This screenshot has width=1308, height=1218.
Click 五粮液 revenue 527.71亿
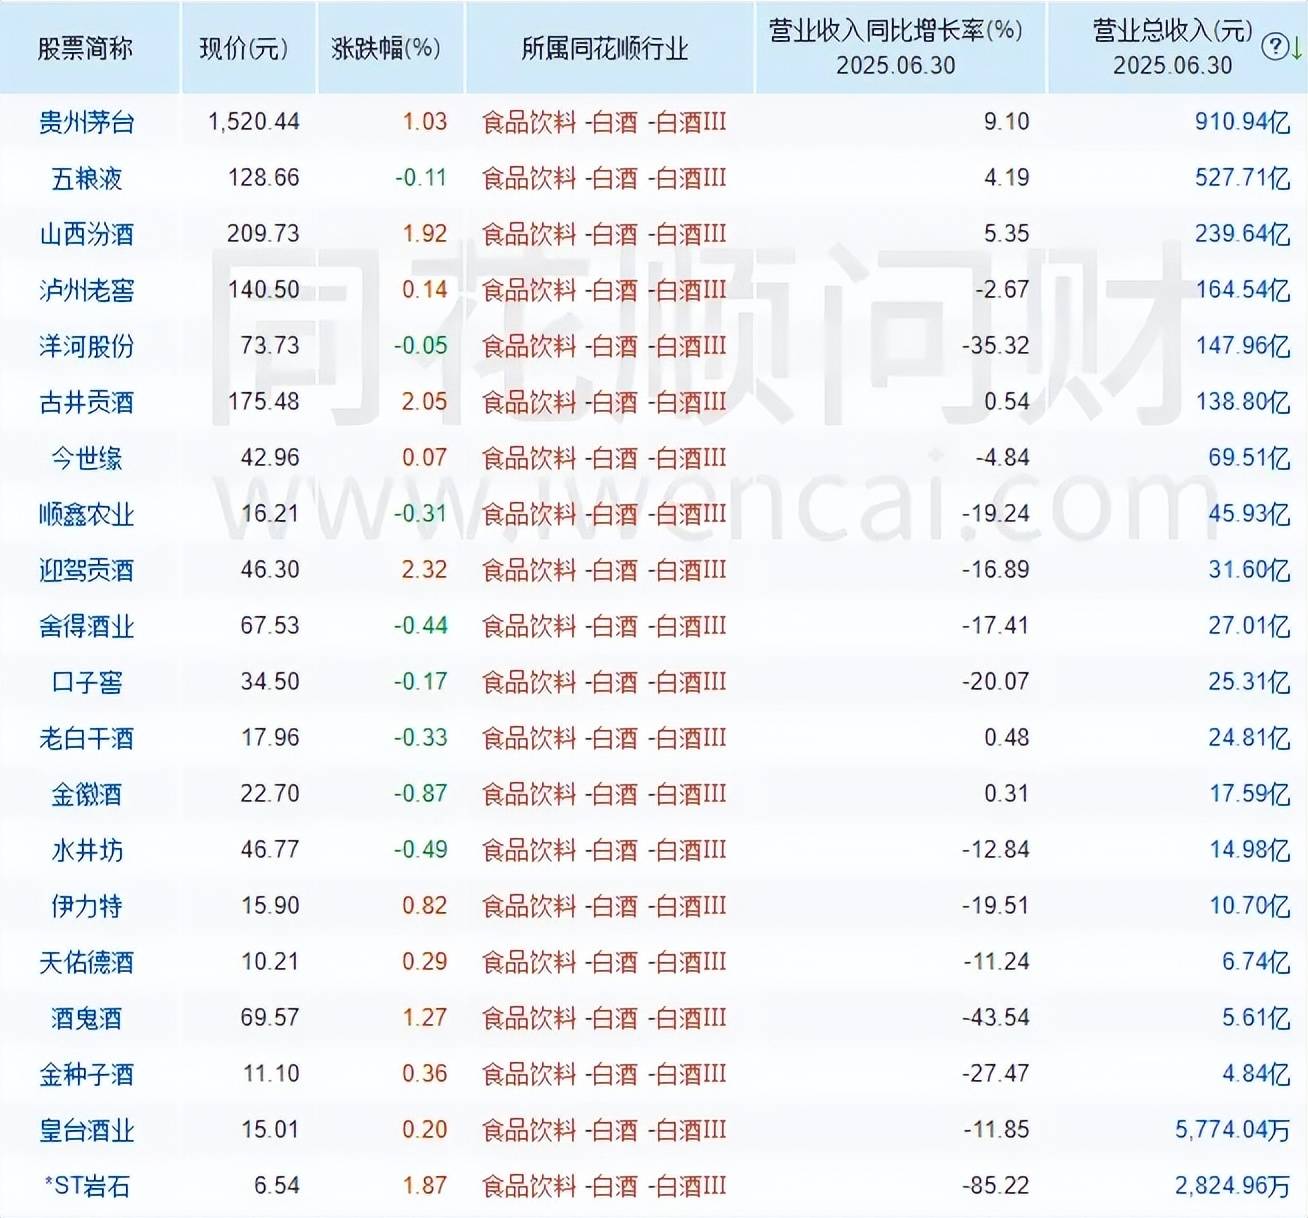[1242, 178]
